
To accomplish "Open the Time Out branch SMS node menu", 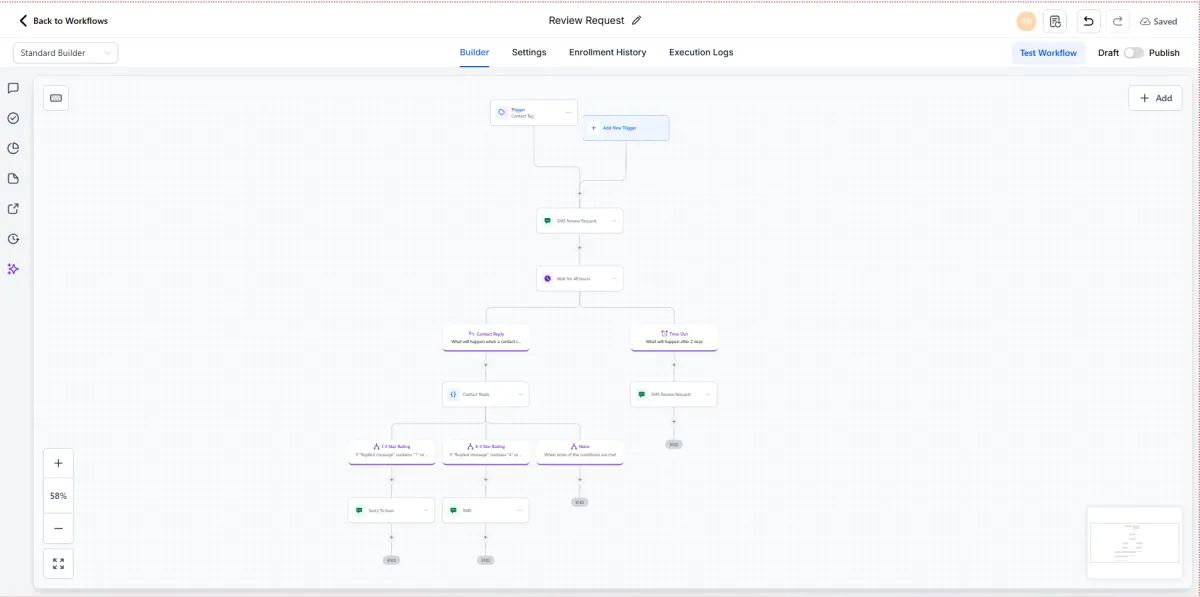I will (708, 394).
